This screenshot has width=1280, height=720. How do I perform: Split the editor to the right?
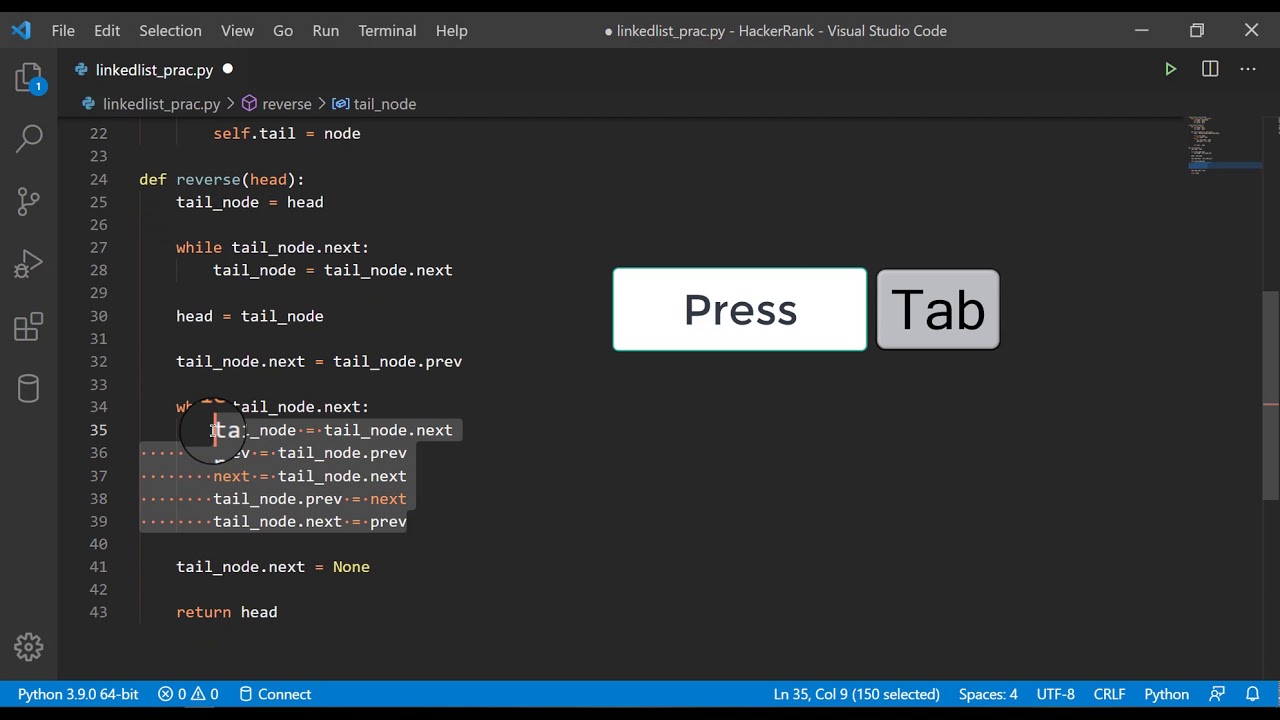coord(1210,69)
